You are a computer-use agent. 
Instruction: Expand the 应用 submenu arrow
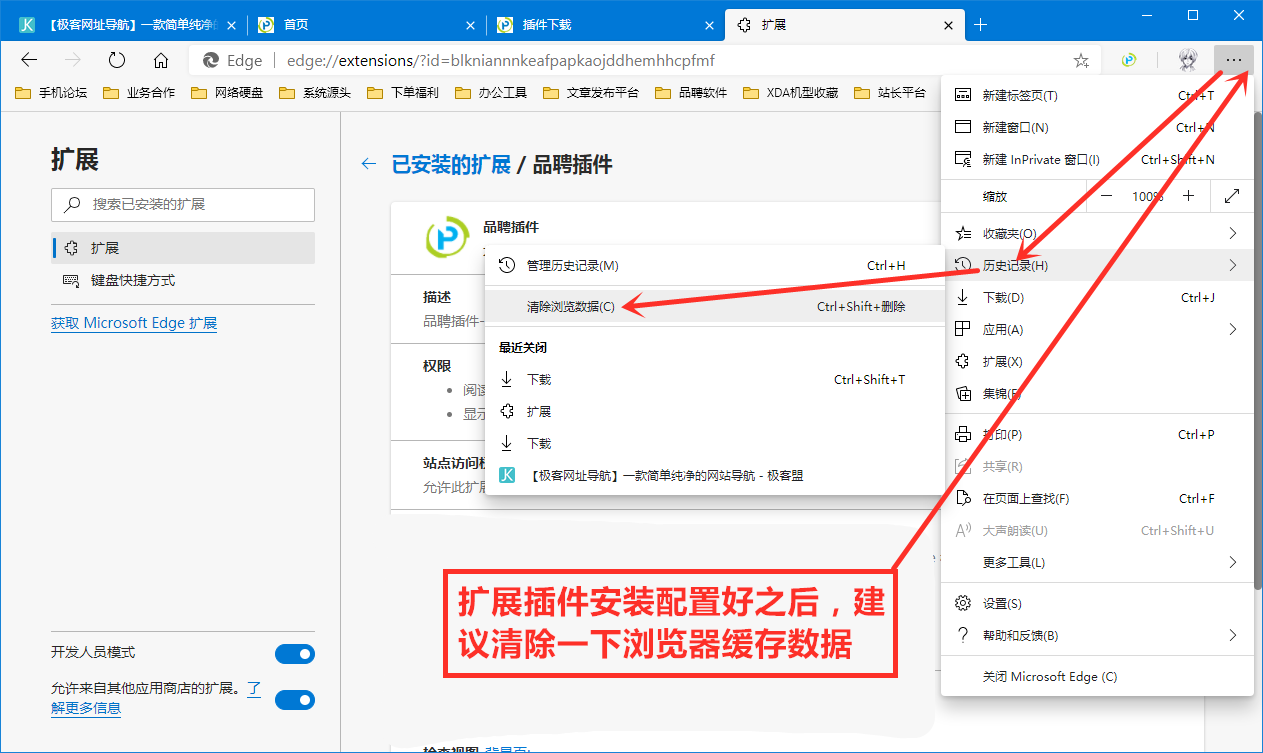tap(1232, 328)
